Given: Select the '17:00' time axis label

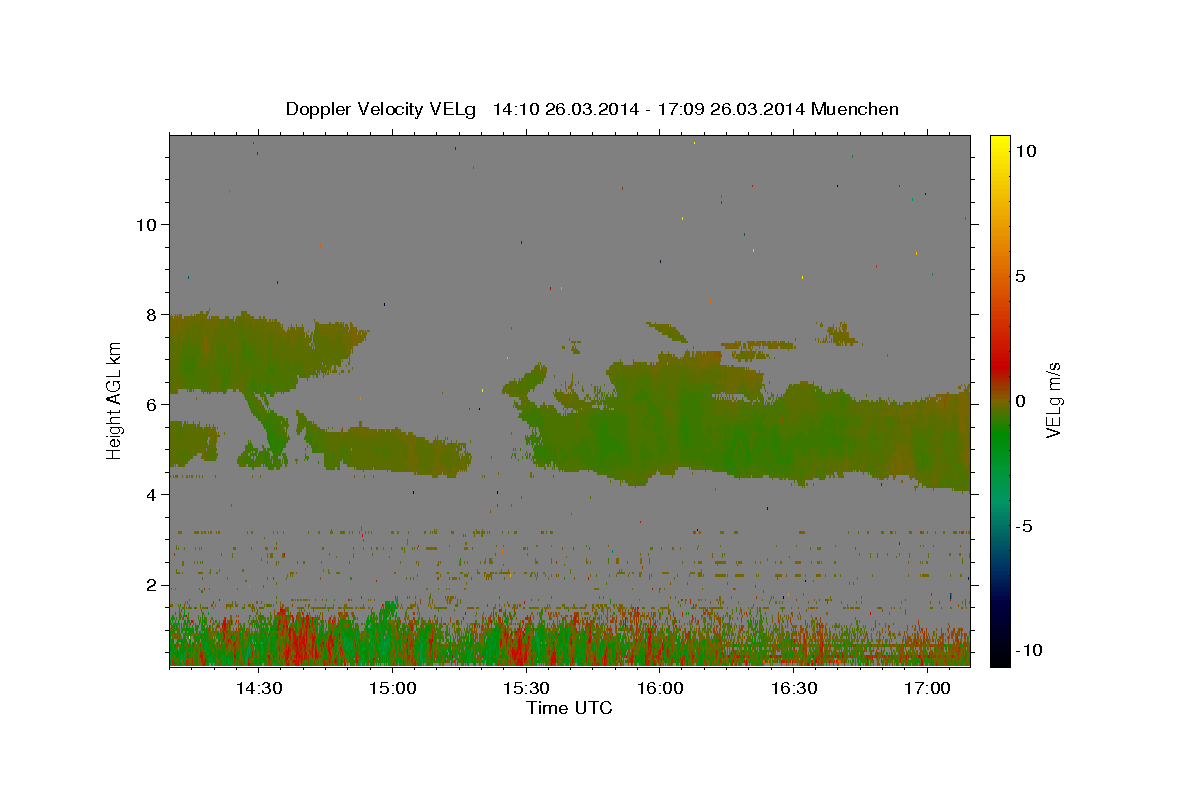Looking at the screenshot, I should [x=927, y=688].
